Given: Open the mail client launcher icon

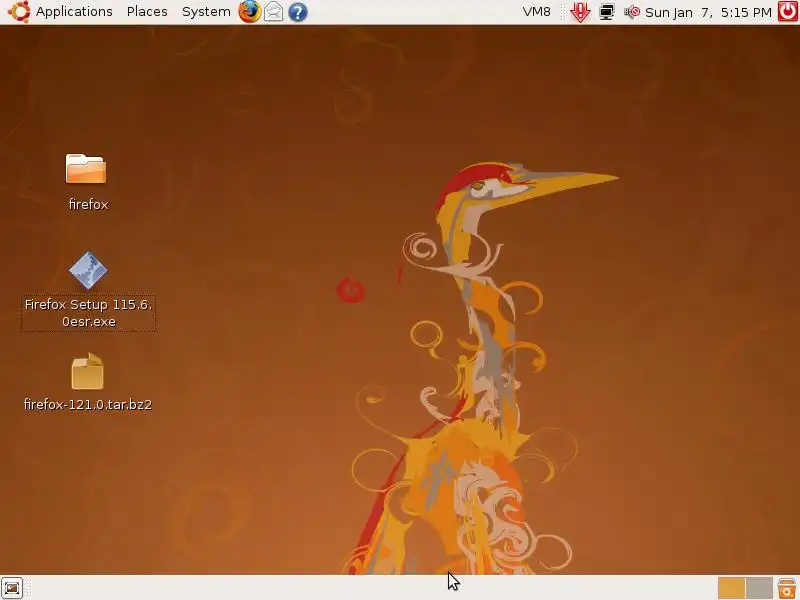Looking at the screenshot, I should [x=273, y=11].
